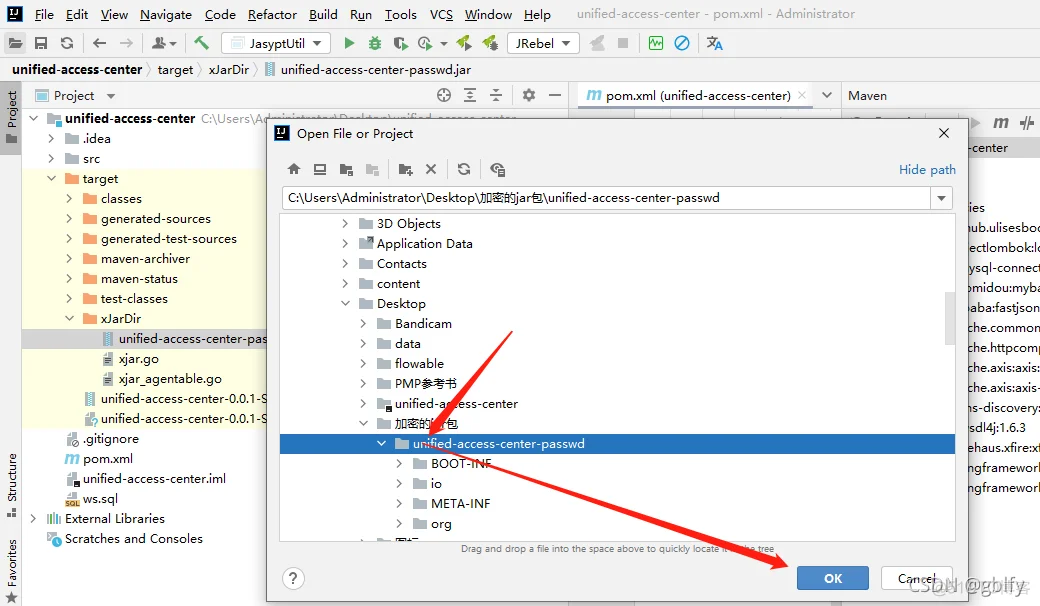Expand the Bandicam folder
The height and width of the screenshot is (606, 1040).
click(x=363, y=324)
